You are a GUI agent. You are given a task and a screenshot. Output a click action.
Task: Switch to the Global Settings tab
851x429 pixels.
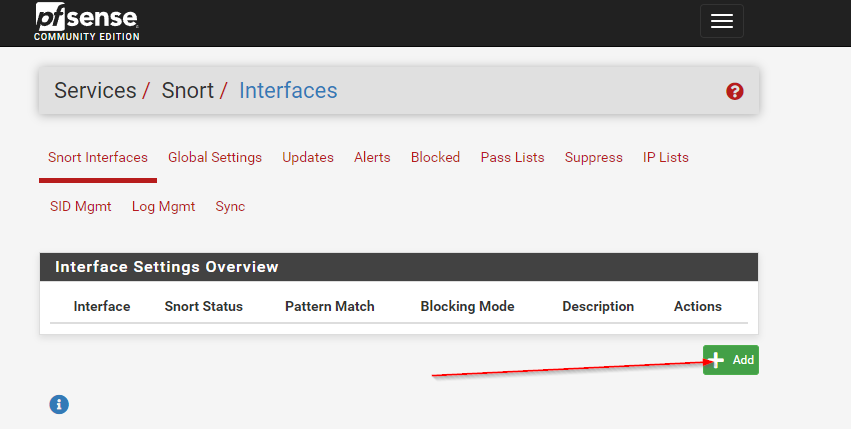(x=215, y=157)
